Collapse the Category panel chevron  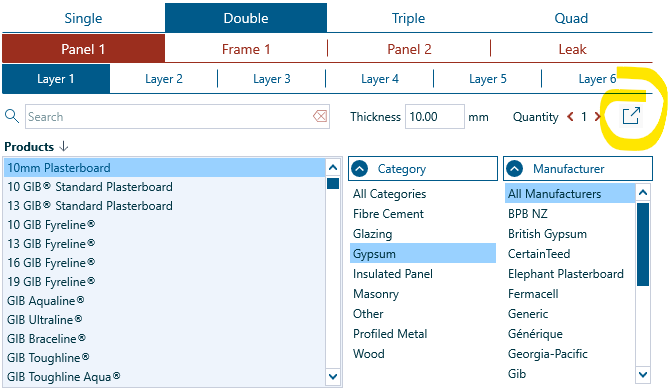[x=360, y=169]
